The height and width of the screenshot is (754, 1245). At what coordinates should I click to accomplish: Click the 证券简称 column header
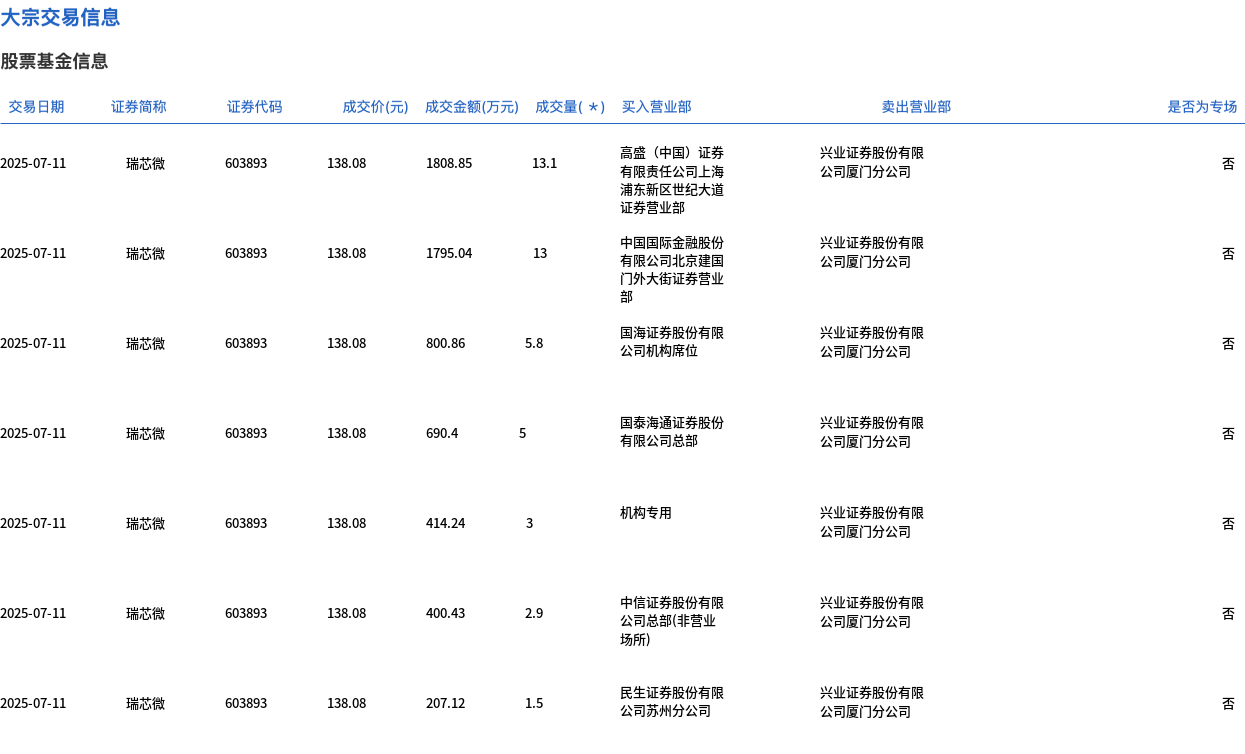coord(138,107)
